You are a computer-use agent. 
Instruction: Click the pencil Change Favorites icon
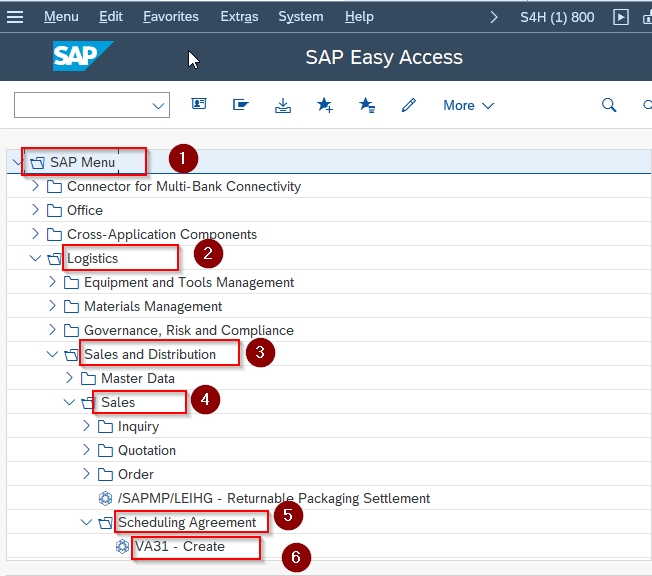(x=409, y=105)
